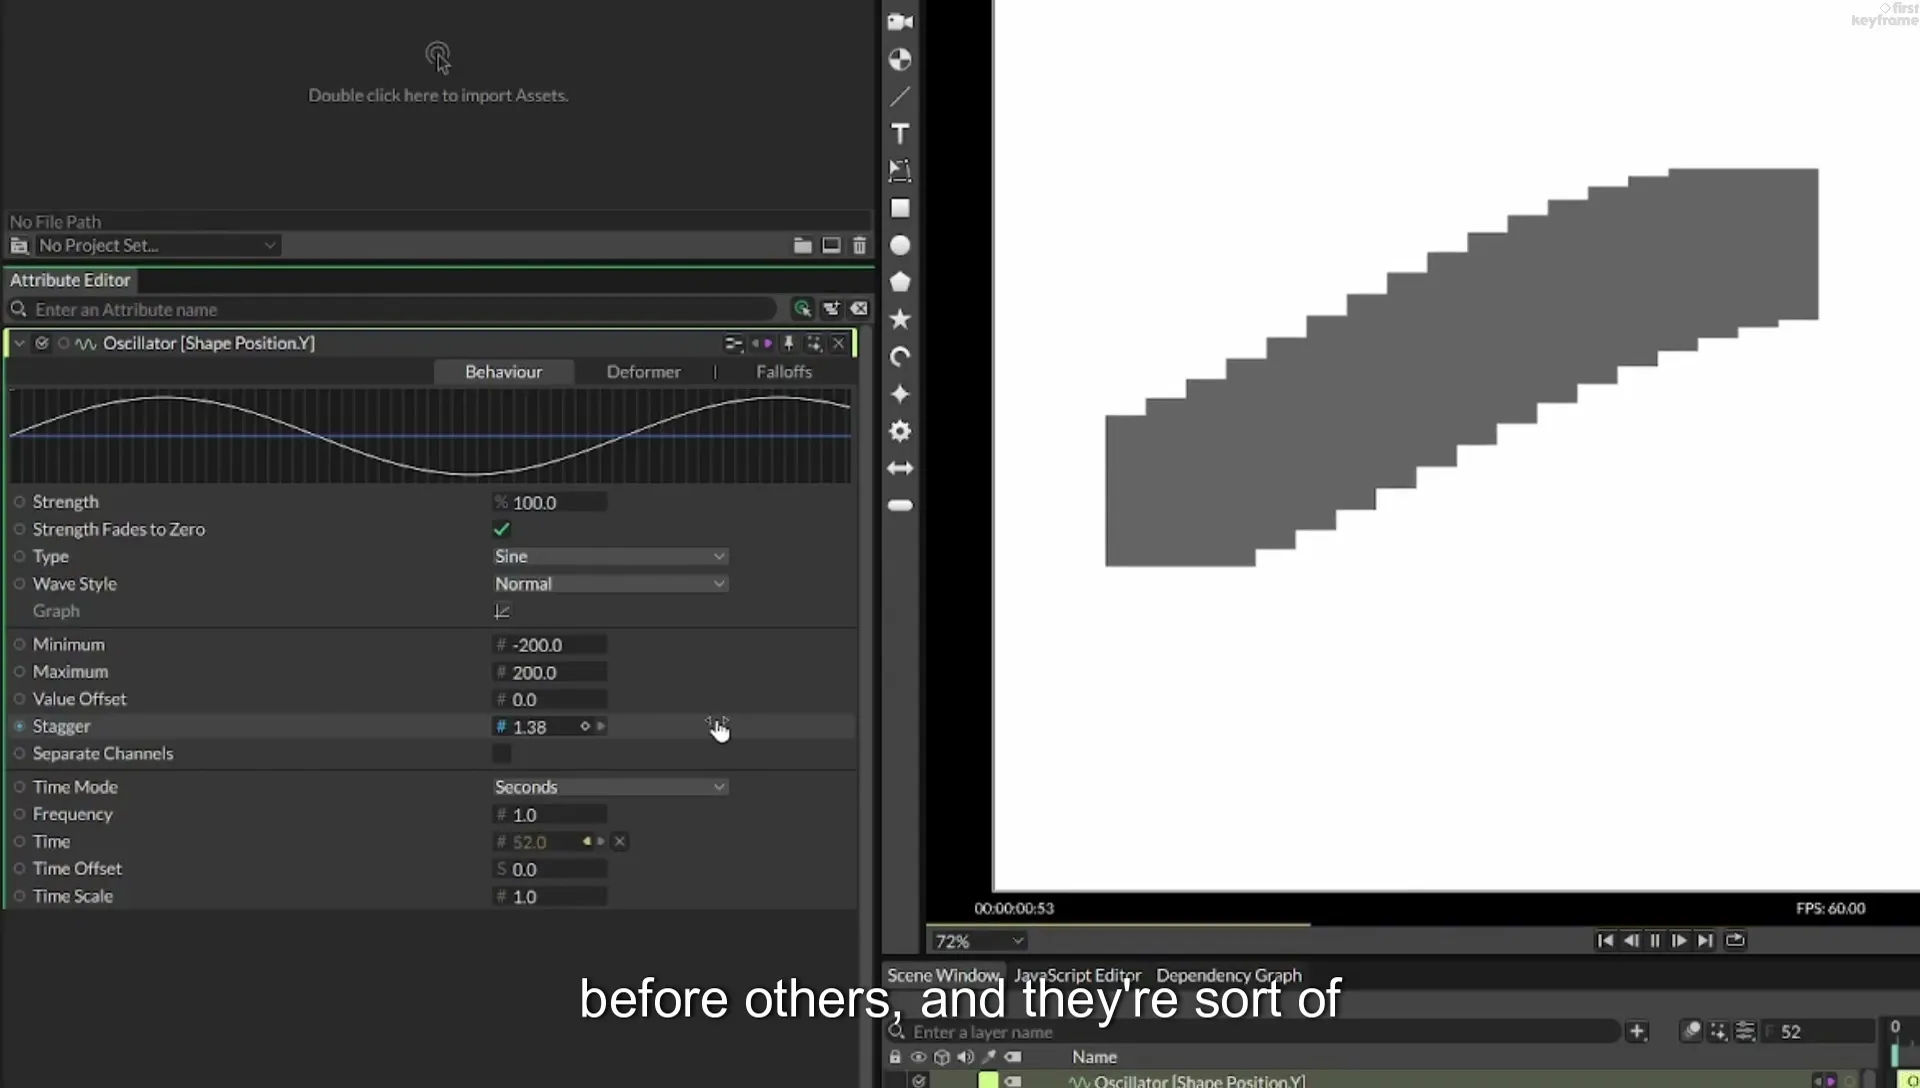Open the Dependency Graph tab
Screen dimensions: 1920x1088
[x=1229, y=975]
